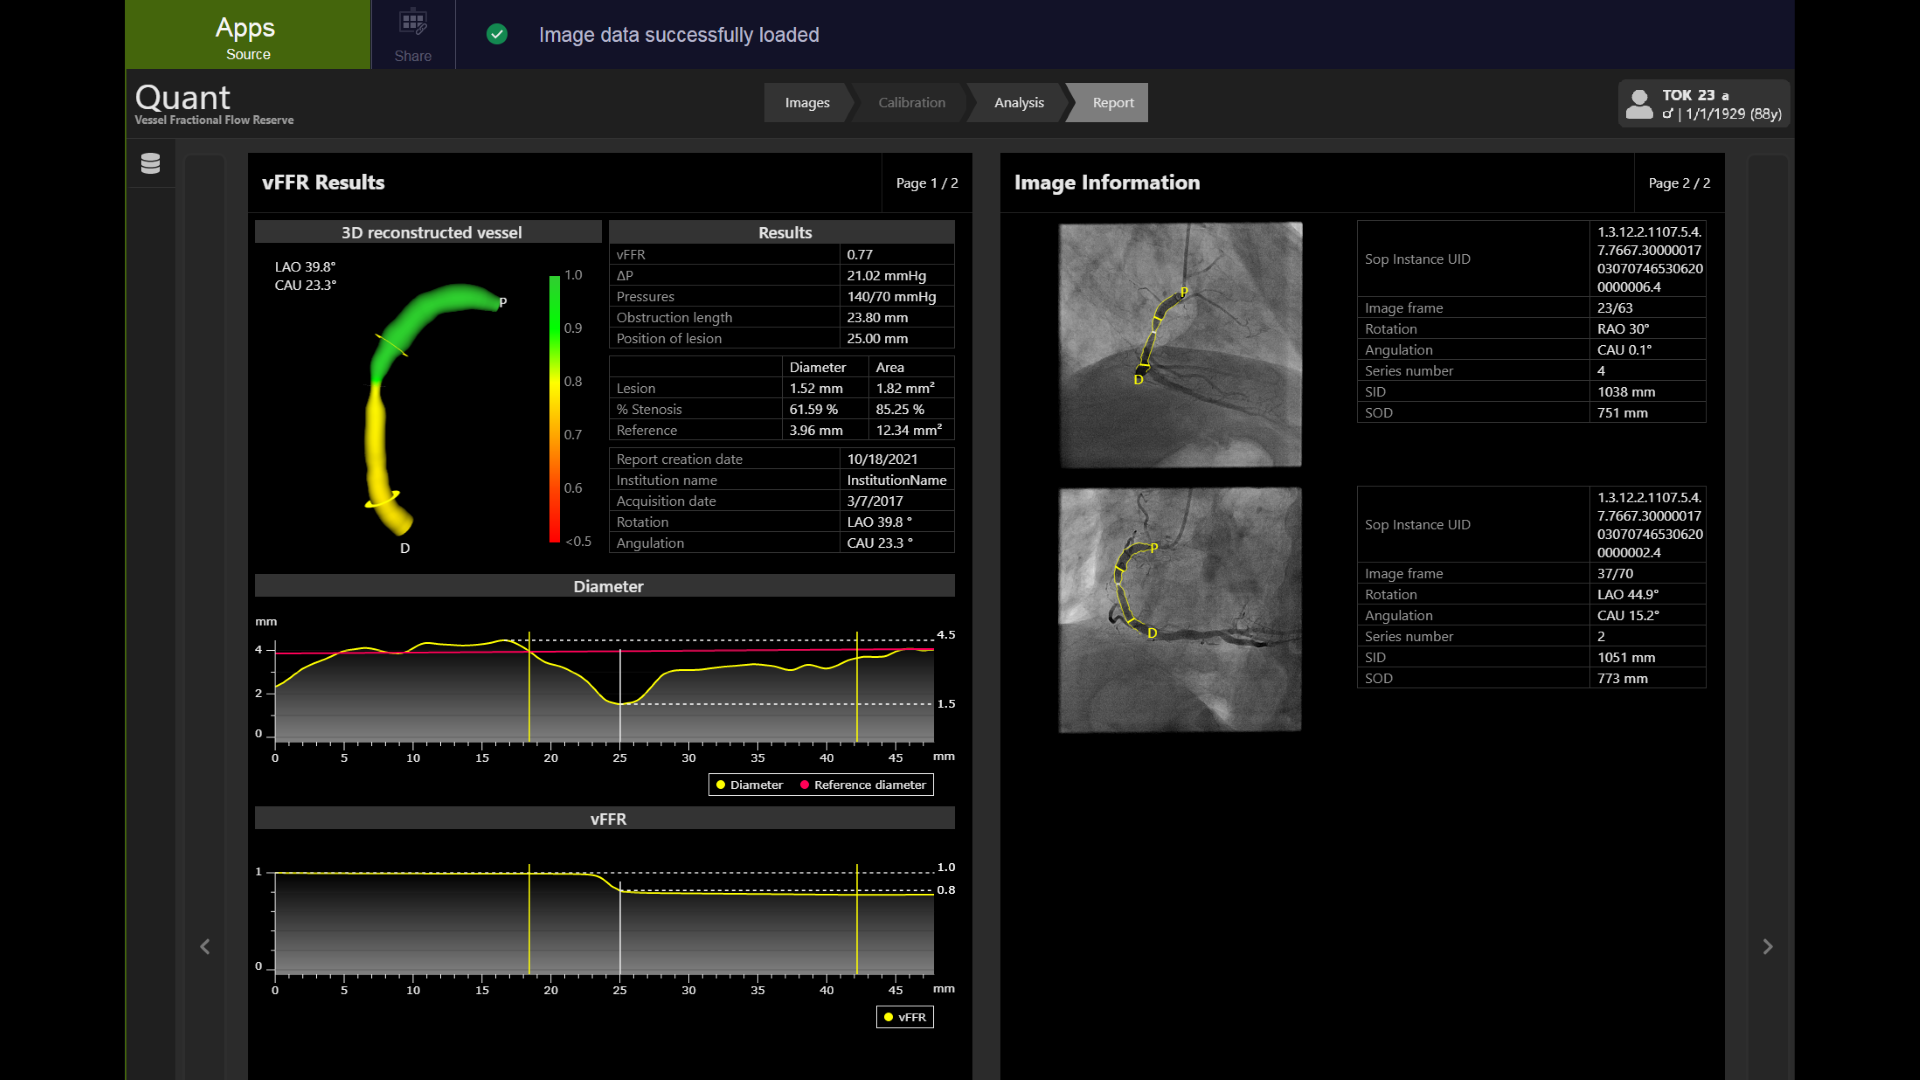This screenshot has width=1920, height=1080.
Task: Click the Quant application logo
Action: [182, 98]
